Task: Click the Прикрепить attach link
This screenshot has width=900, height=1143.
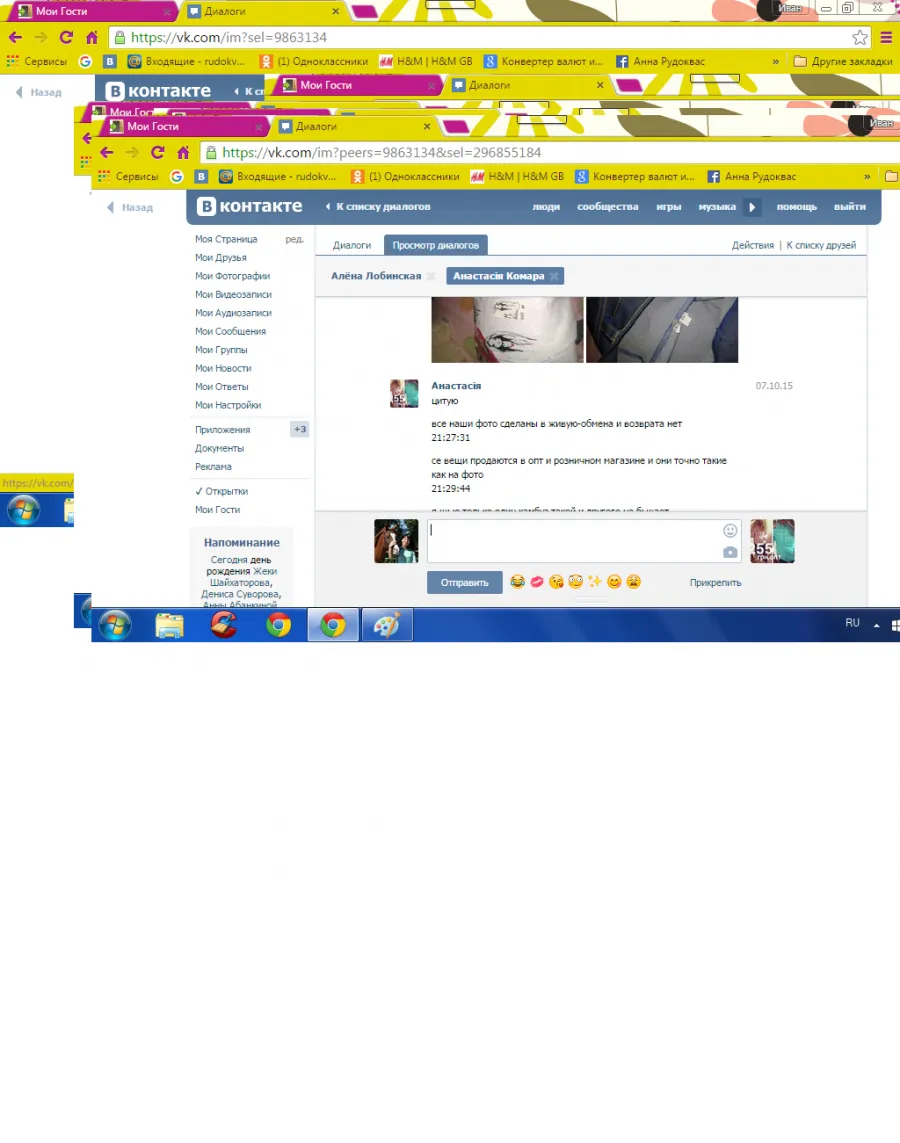Action: [x=715, y=582]
